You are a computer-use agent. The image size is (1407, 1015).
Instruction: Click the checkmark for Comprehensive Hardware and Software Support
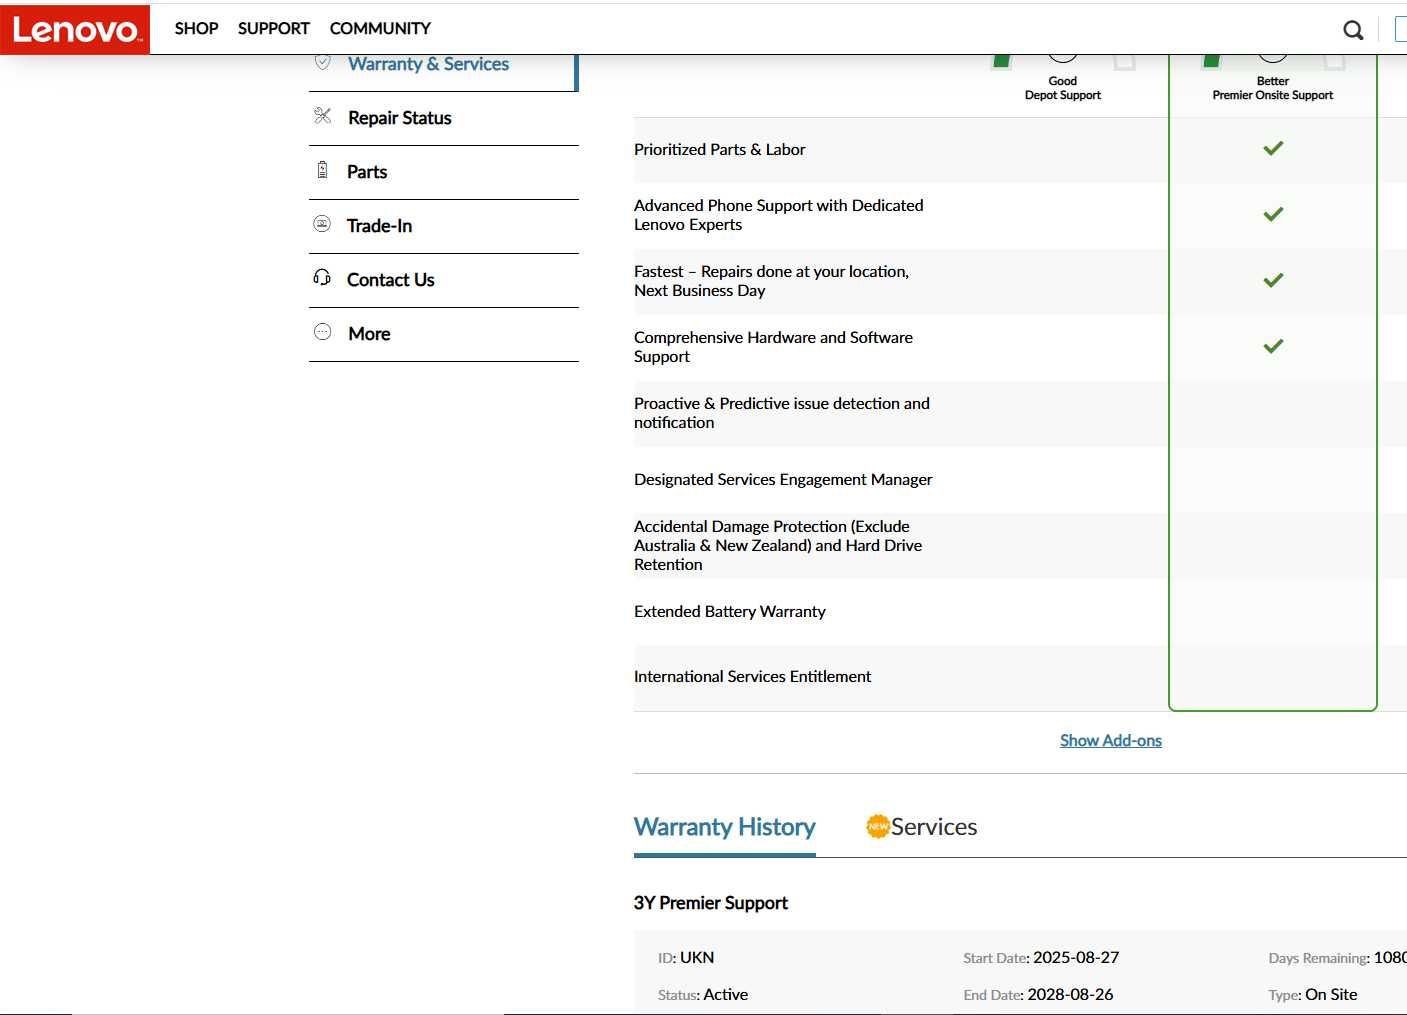pos(1273,346)
